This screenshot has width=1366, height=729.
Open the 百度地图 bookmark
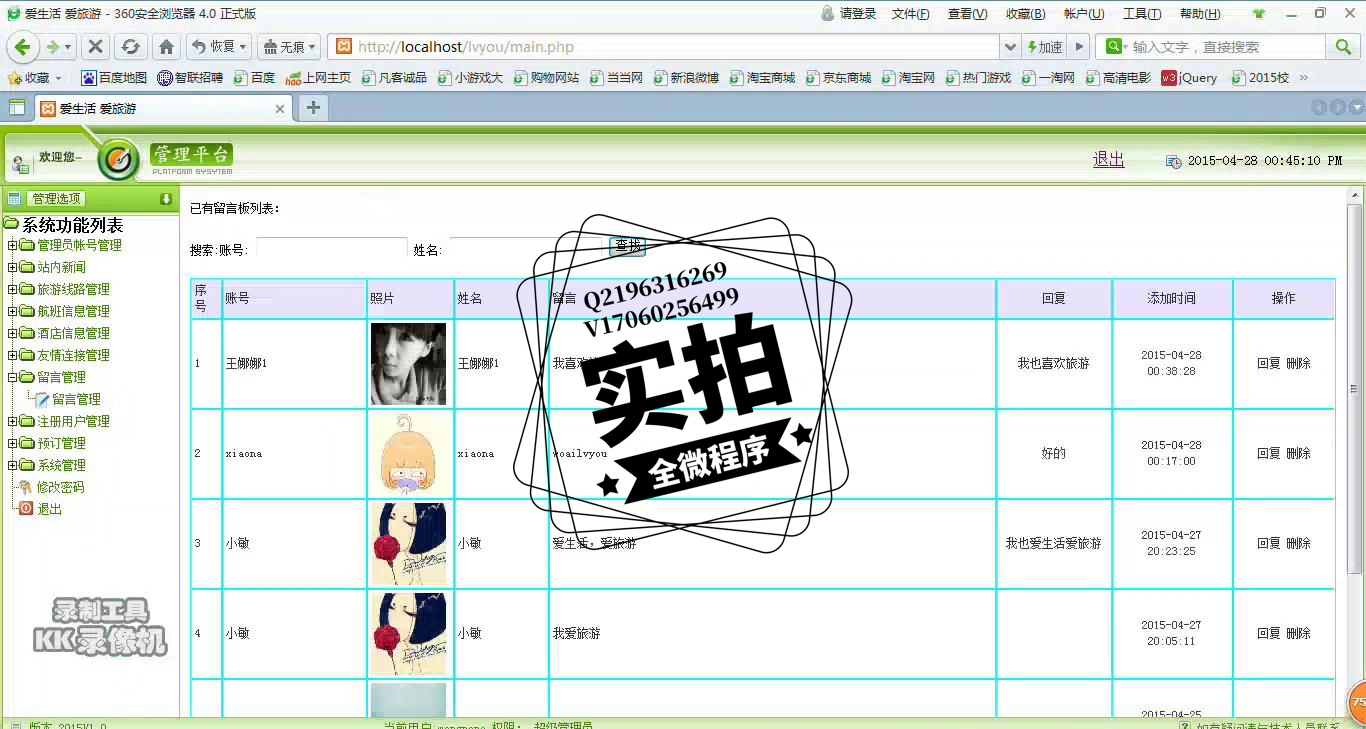pyautogui.click(x=114, y=77)
